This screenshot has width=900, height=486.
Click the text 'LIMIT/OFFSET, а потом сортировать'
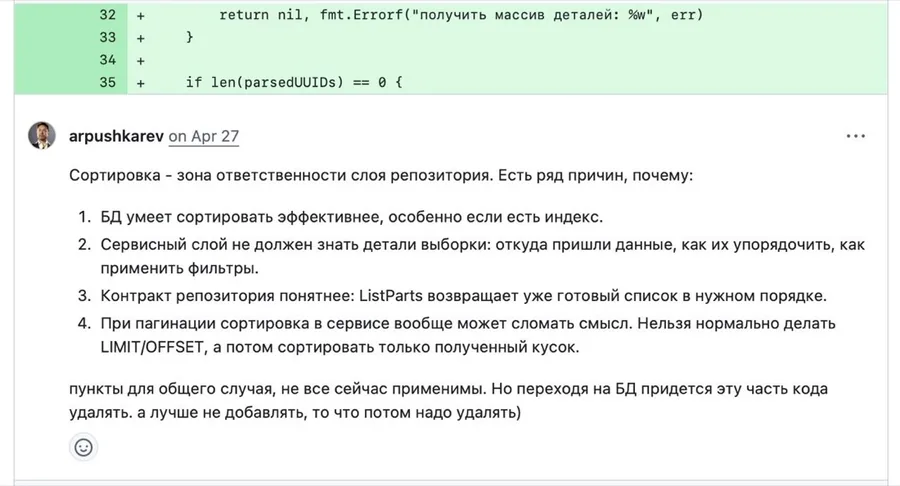pyautogui.click(x=340, y=347)
